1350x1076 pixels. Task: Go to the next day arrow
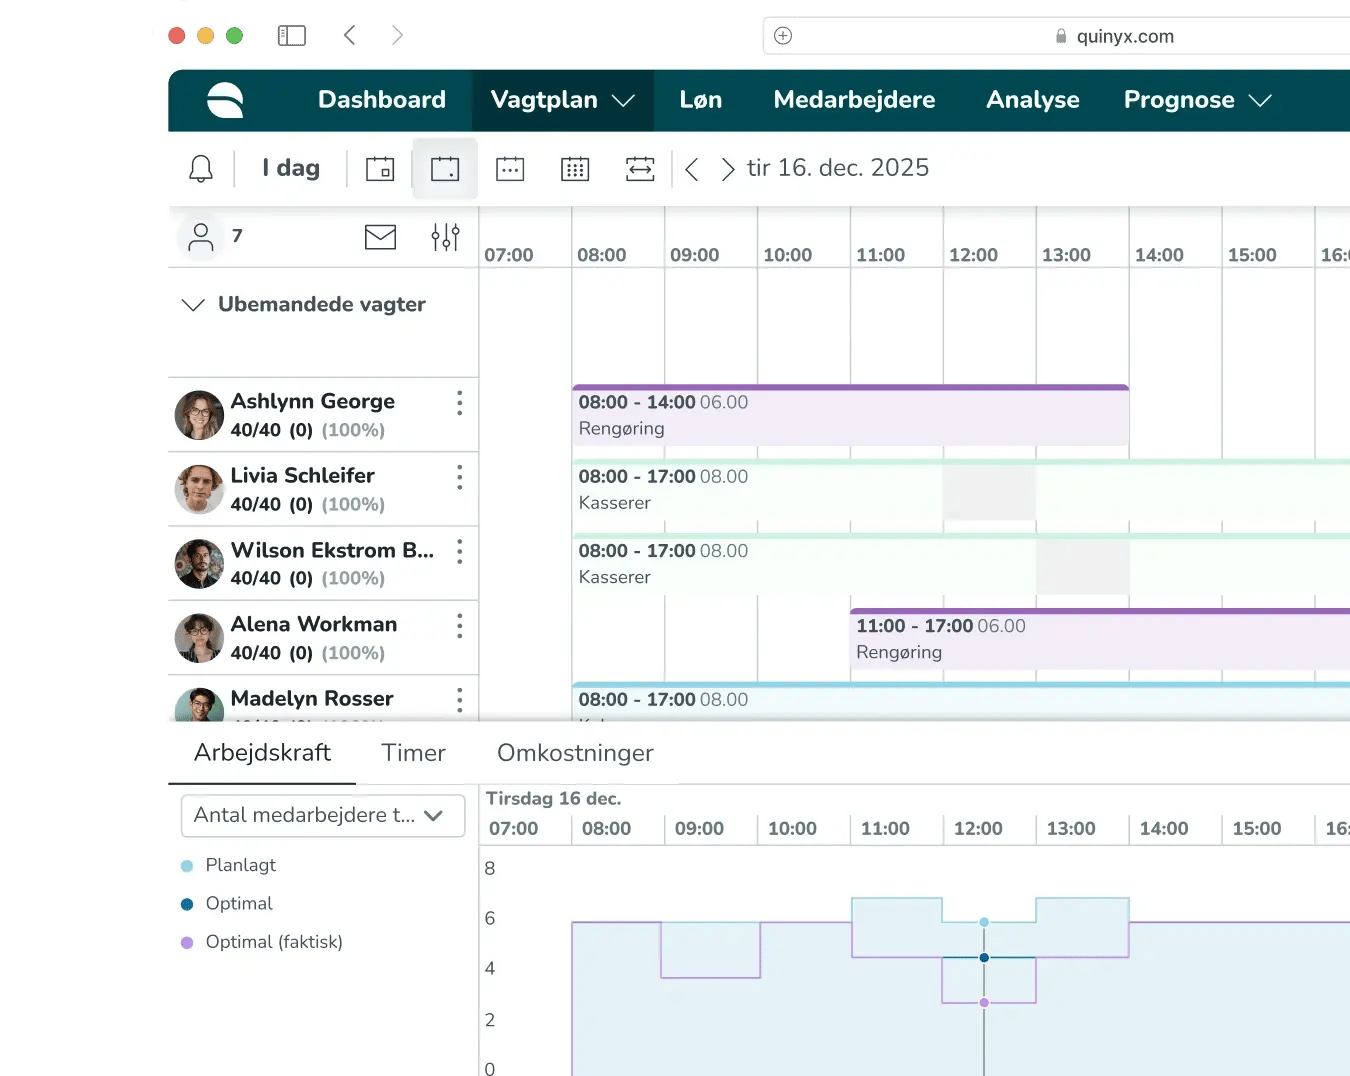[x=728, y=169]
